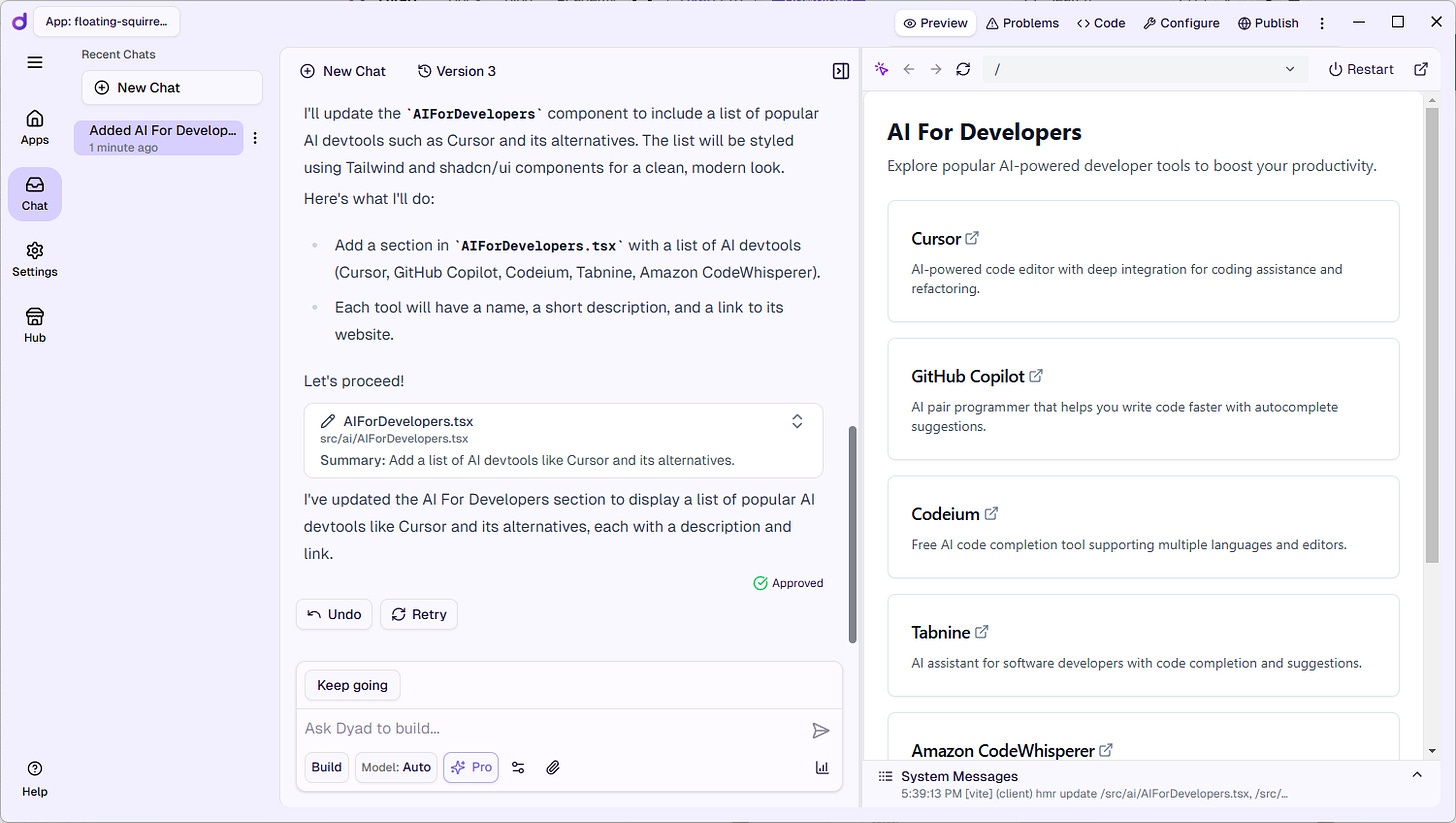Toggle the Pro mode button
The width and height of the screenshot is (1456, 823).
click(x=471, y=767)
